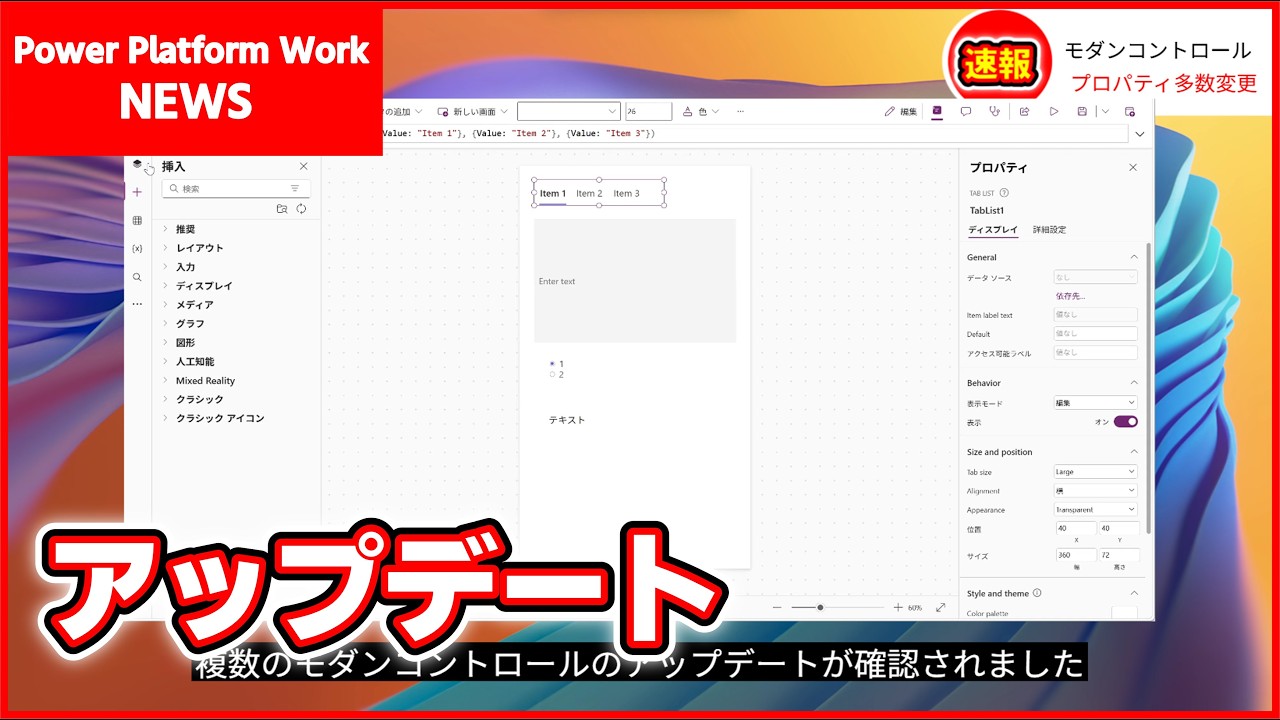Screen dimensions: 1280x720
Task: Close the Insert pane
Action: pos(304,166)
